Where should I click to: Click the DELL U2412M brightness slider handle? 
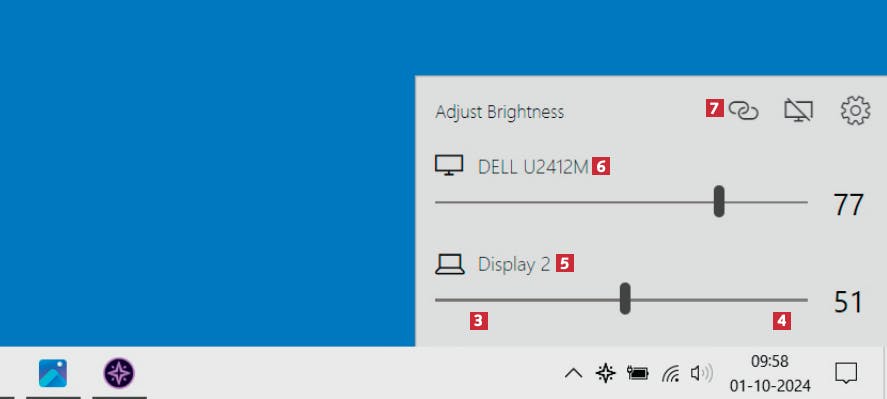tap(719, 201)
